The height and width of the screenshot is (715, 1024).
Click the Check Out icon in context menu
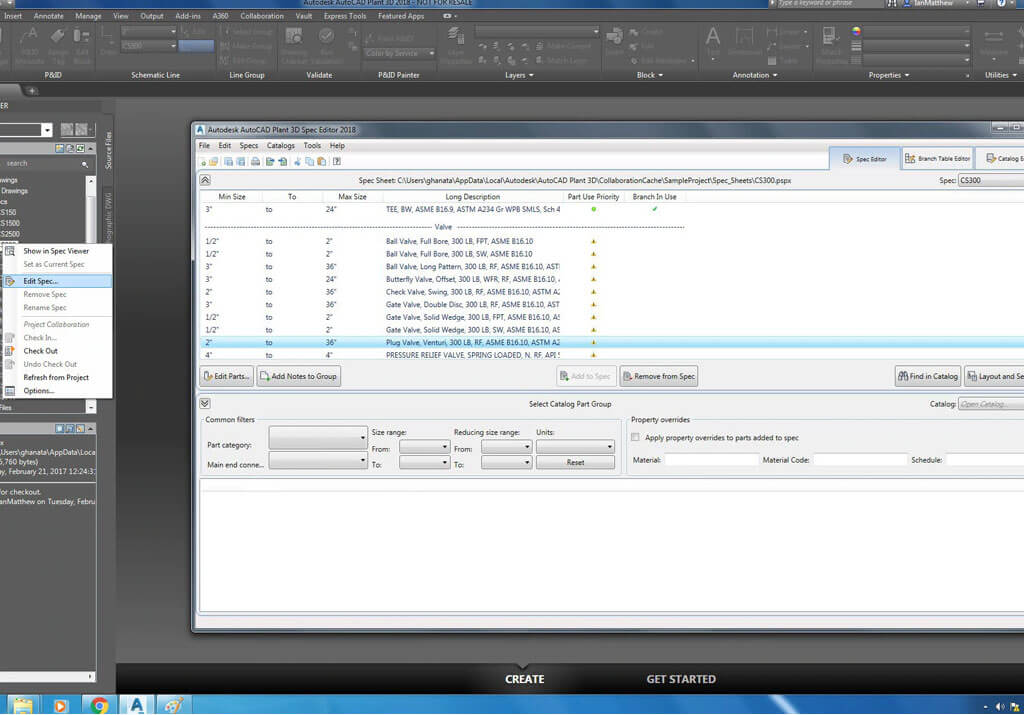click(10, 351)
